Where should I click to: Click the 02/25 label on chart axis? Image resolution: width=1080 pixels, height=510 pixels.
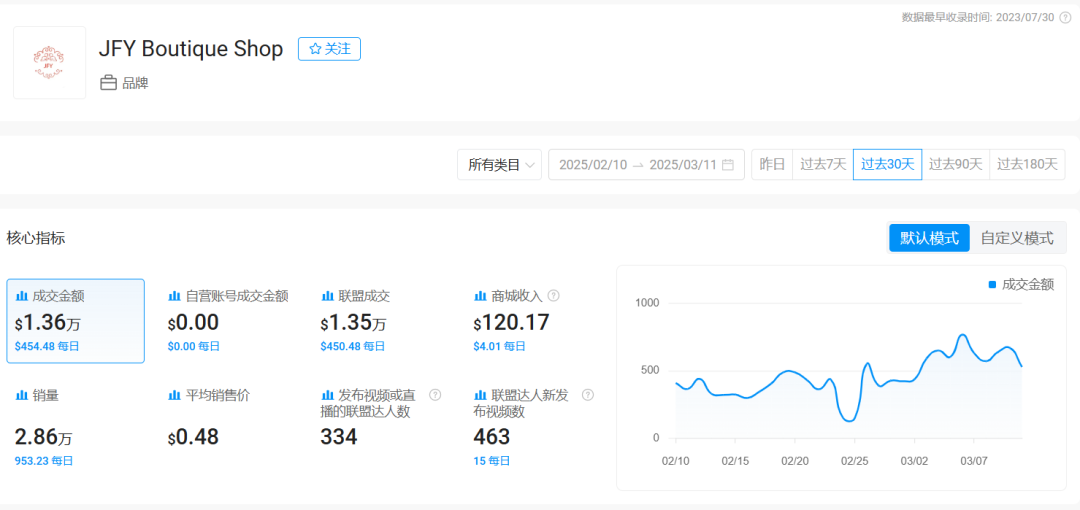854,460
